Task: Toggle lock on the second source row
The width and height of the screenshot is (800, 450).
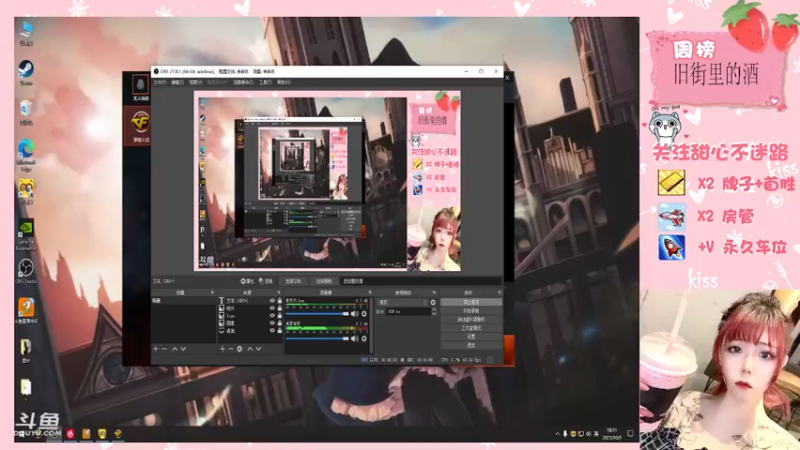Action: [x=280, y=308]
